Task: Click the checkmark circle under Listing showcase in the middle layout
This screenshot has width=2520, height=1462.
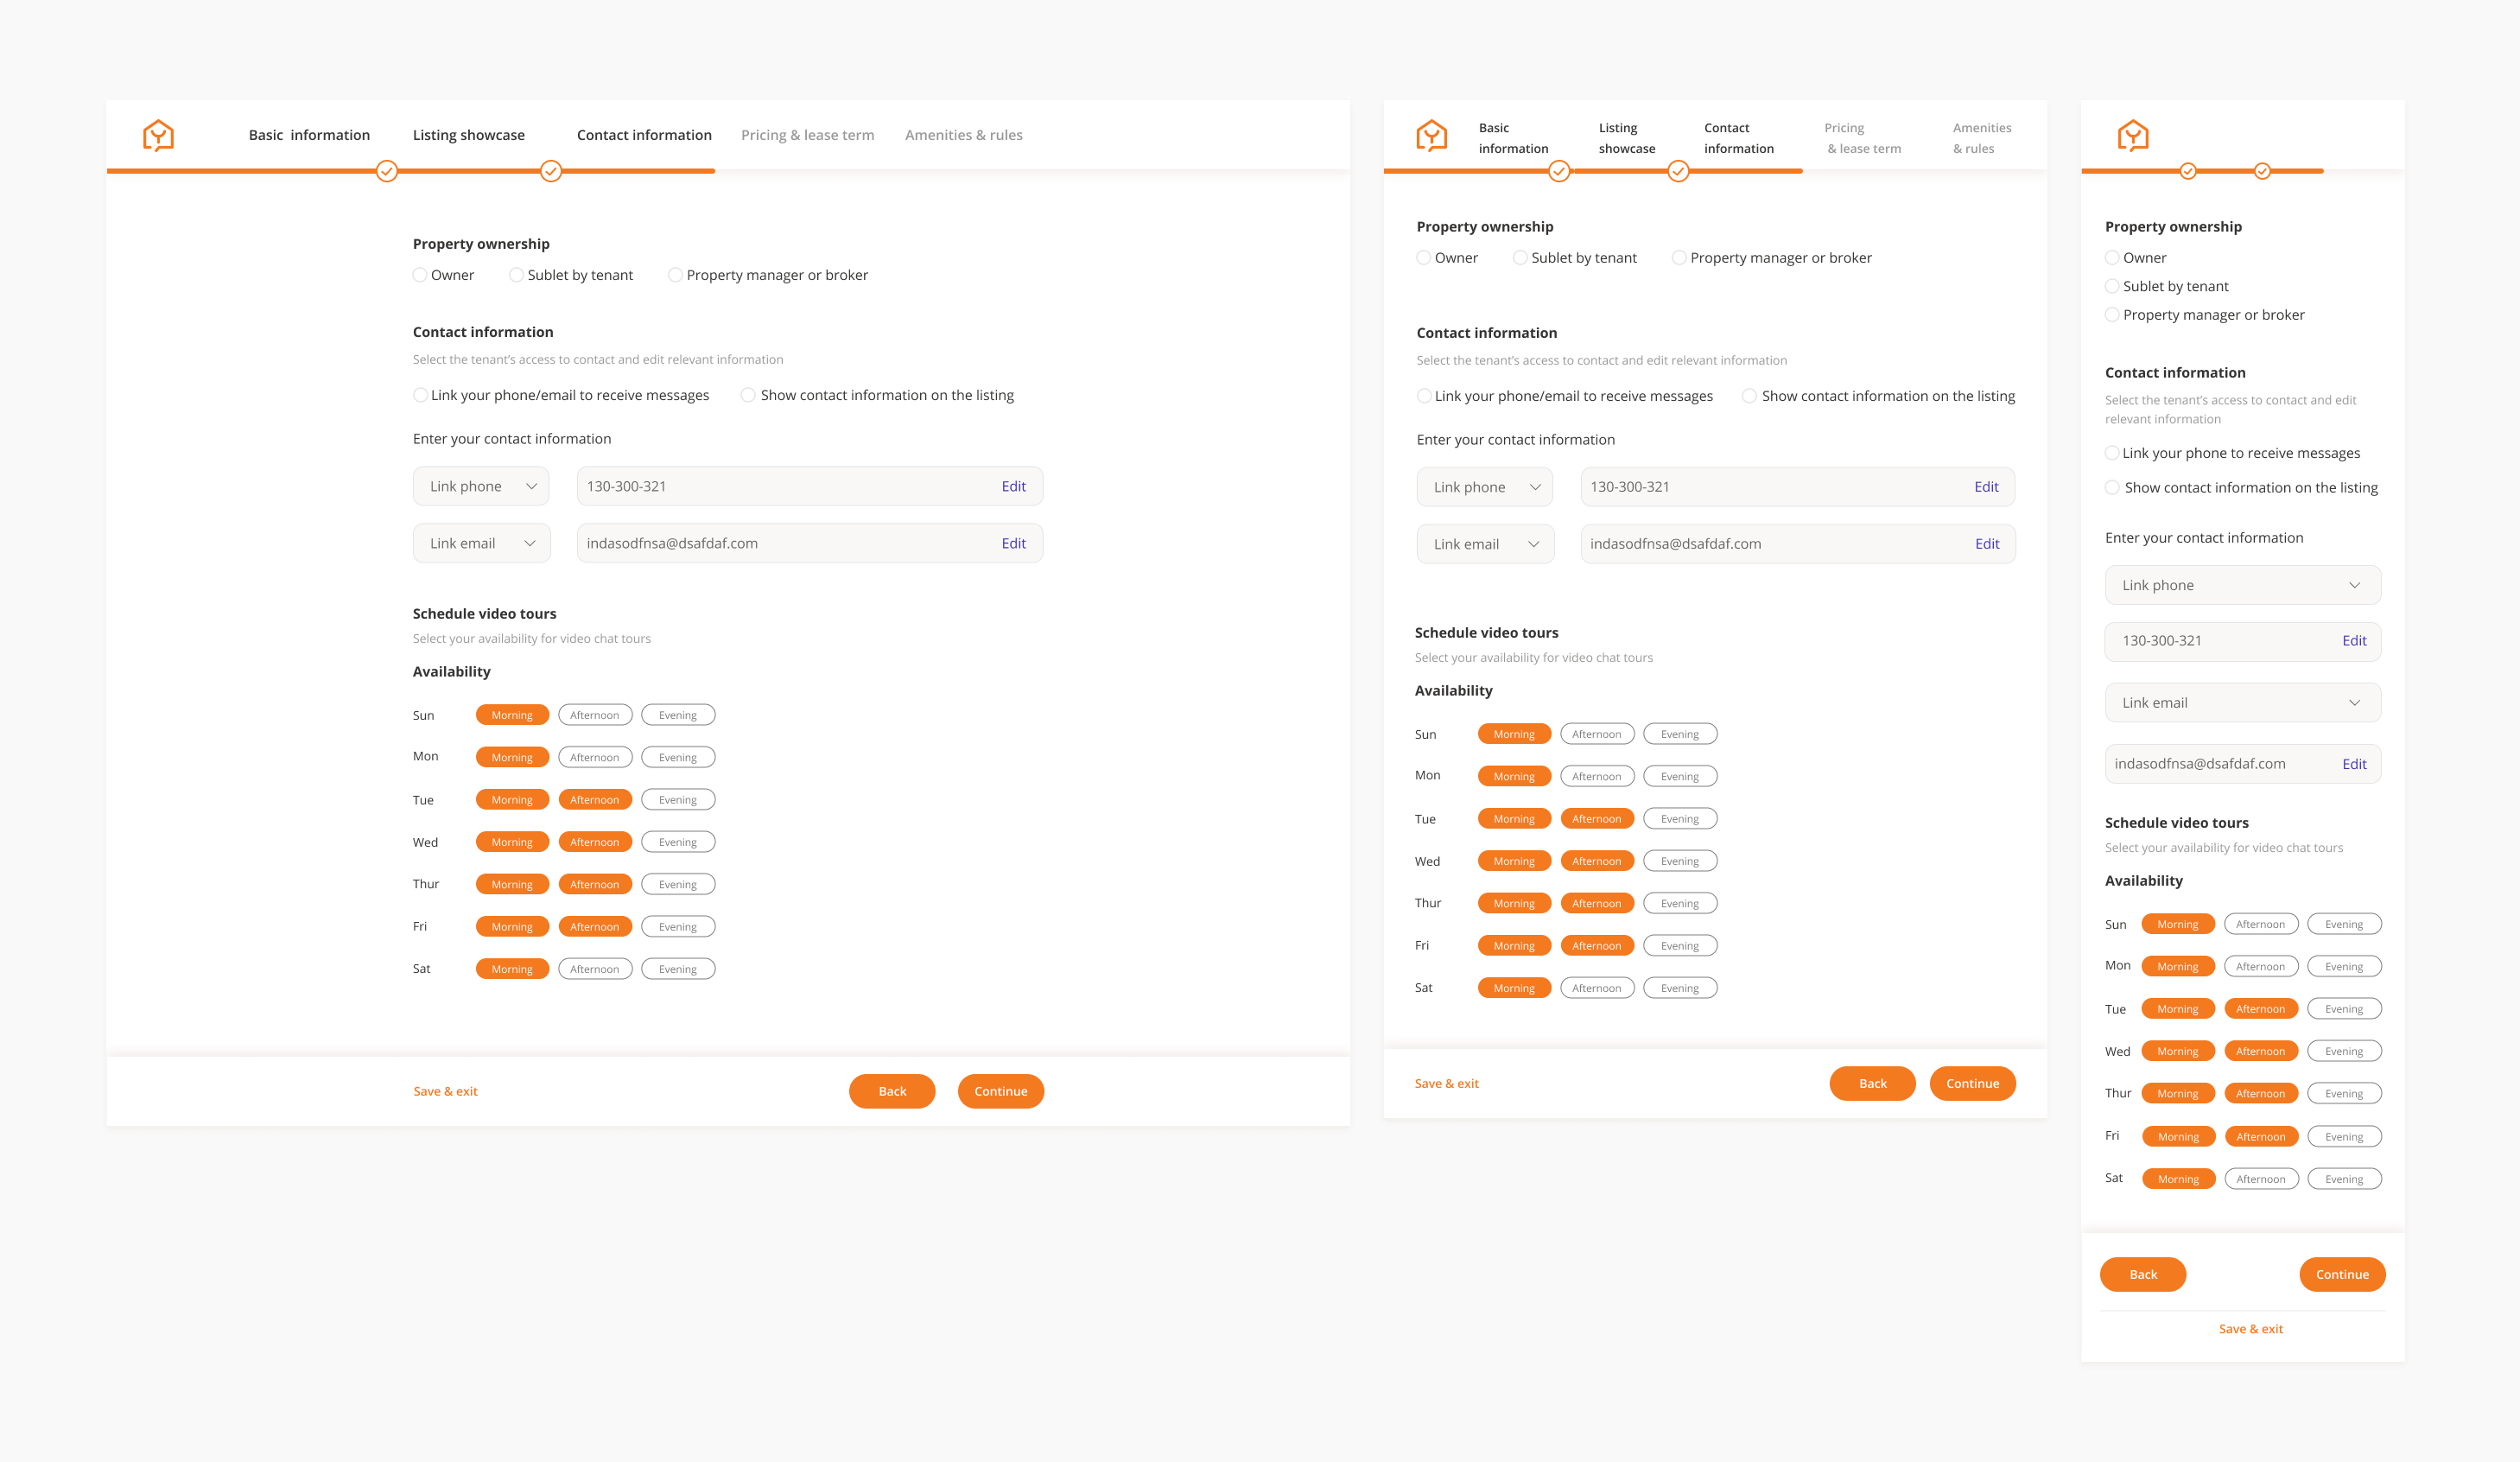Action: click(x=1678, y=171)
